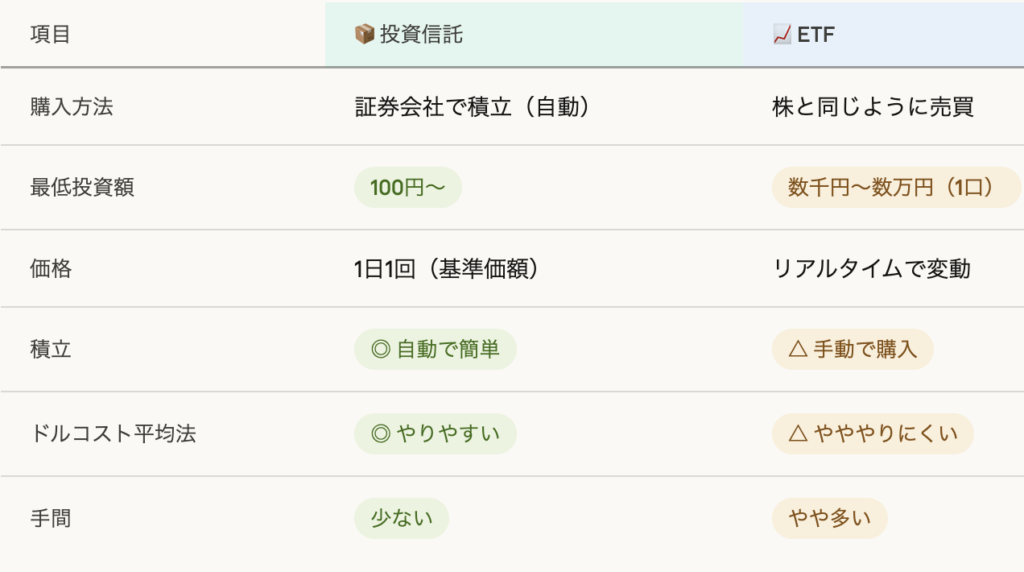Click the 100円〜 green badge
Image resolution: width=1024 pixels, height=572 pixels.
point(408,188)
